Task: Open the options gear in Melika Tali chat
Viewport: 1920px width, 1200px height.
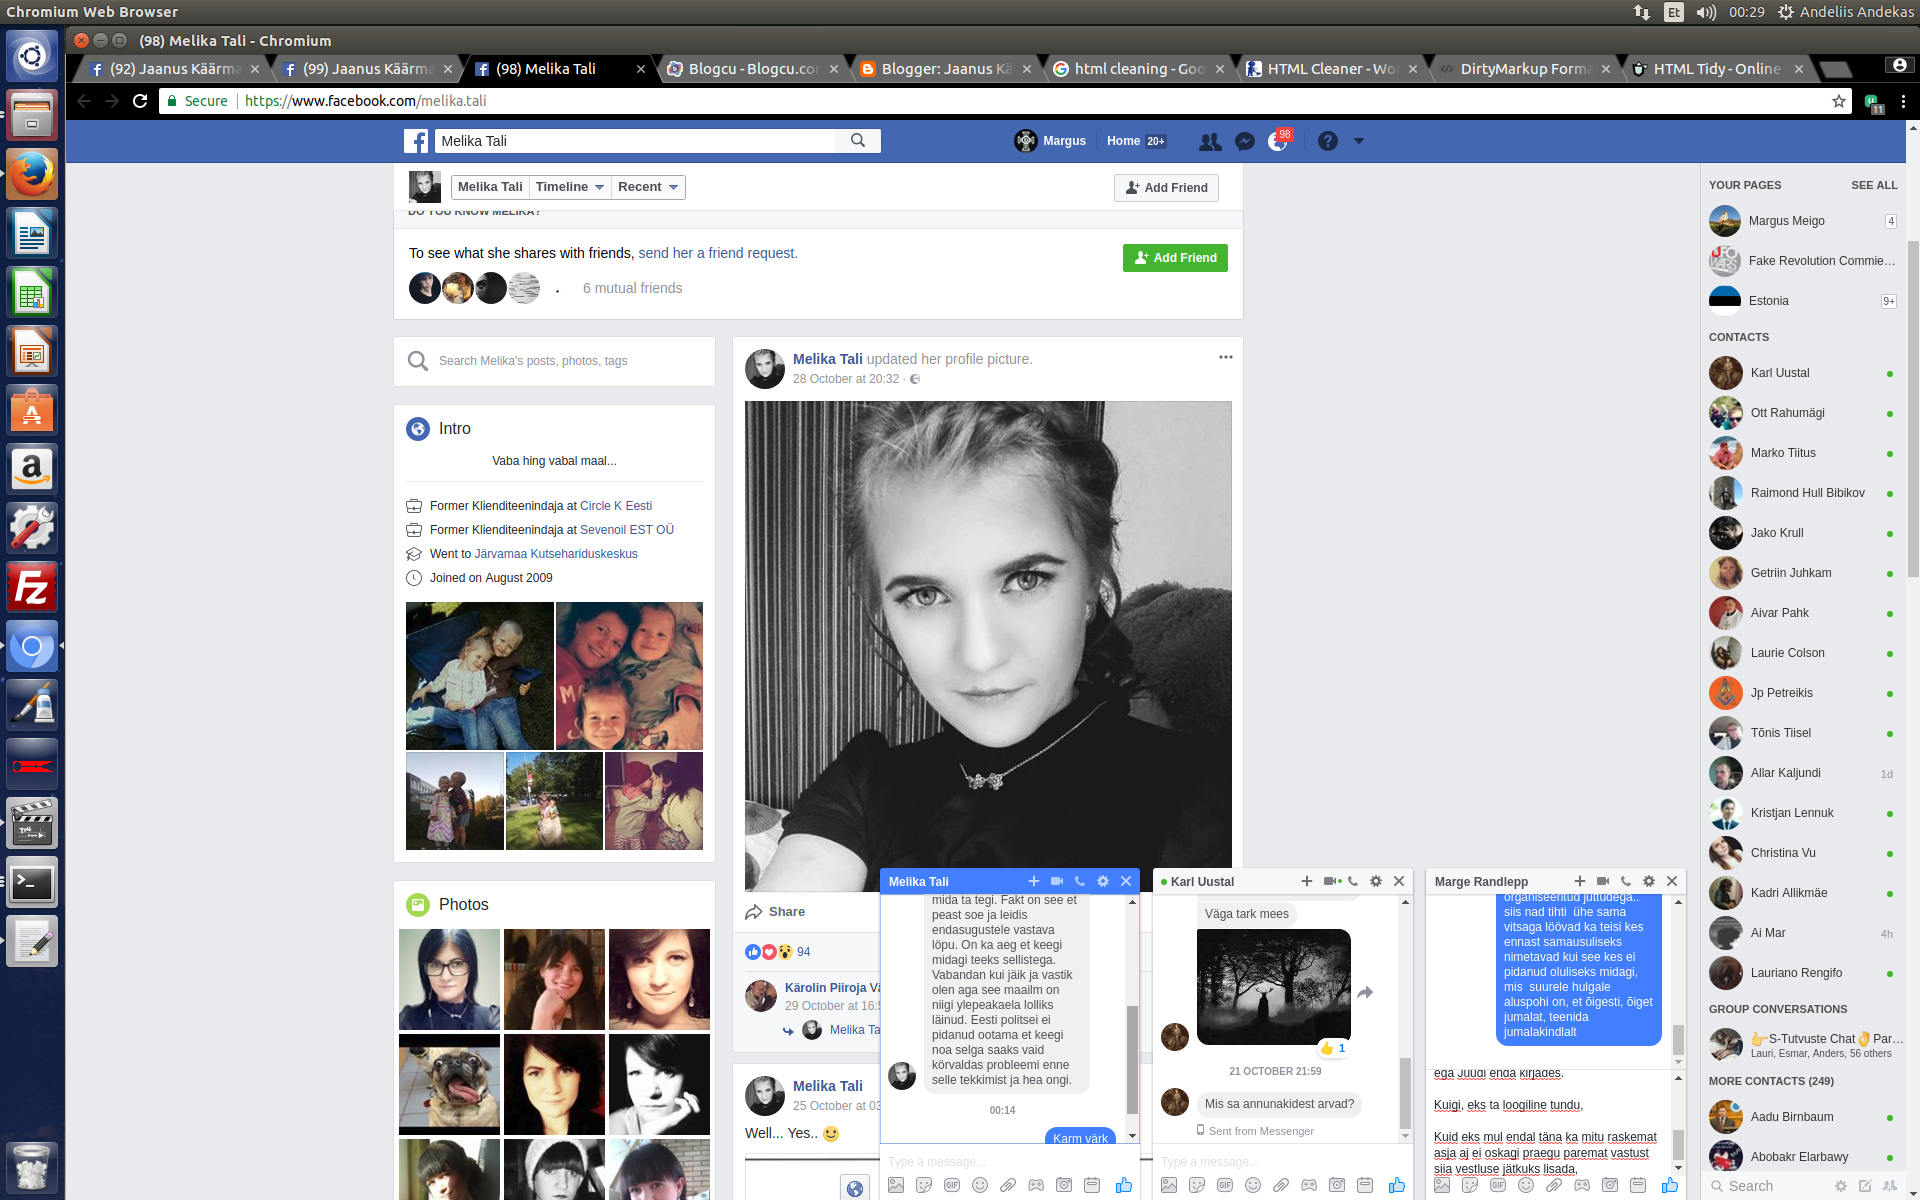Action: point(1103,881)
